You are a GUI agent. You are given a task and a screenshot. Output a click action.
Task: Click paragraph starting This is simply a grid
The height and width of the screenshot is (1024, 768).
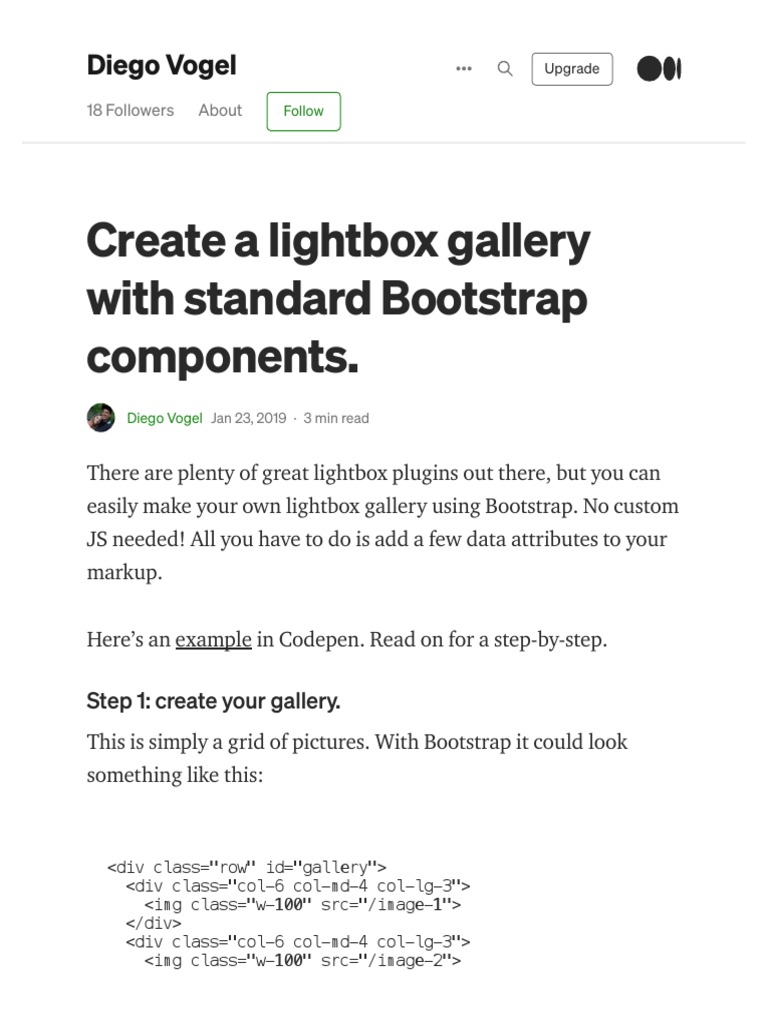pyautogui.click(x=357, y=758)
